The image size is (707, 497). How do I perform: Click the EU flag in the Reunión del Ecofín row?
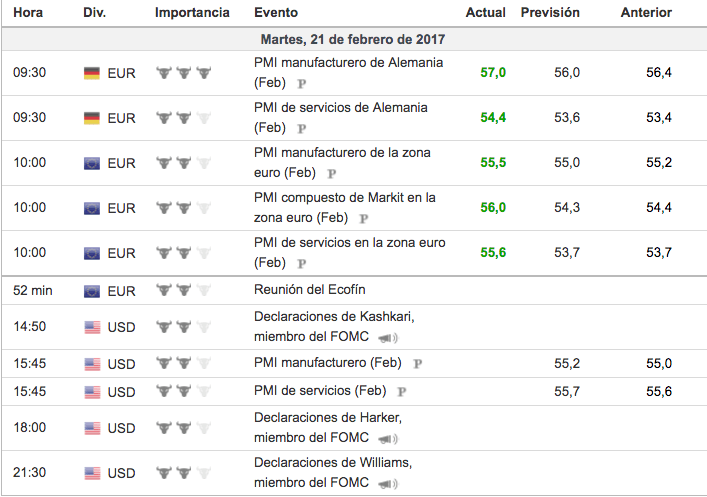92,291
